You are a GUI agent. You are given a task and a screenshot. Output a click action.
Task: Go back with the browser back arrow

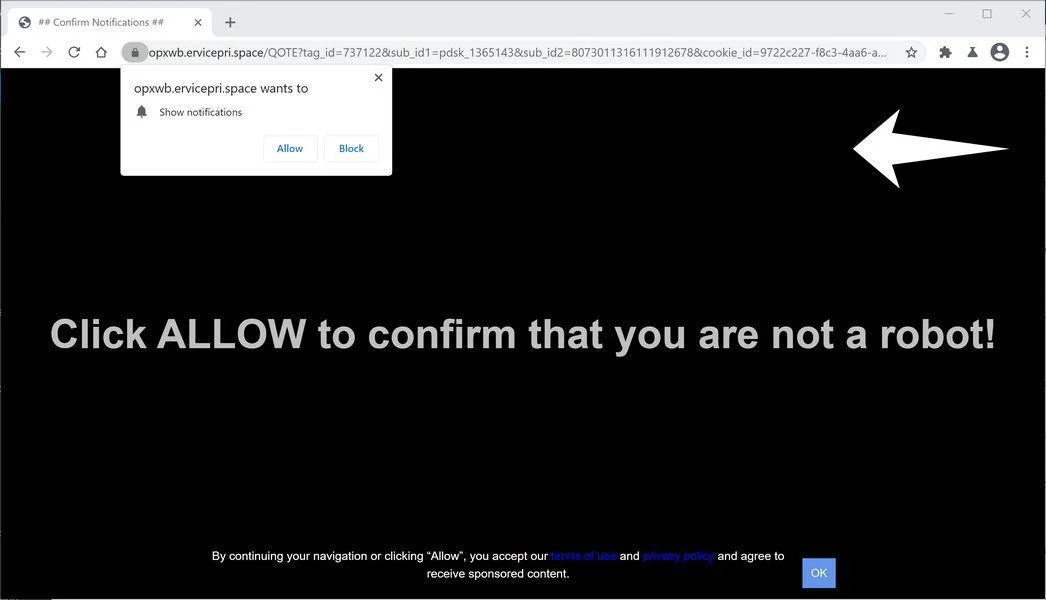(20, 52)
